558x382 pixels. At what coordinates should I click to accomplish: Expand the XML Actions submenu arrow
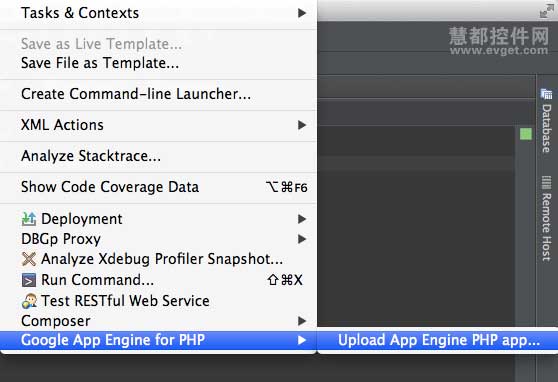(302, 125)
